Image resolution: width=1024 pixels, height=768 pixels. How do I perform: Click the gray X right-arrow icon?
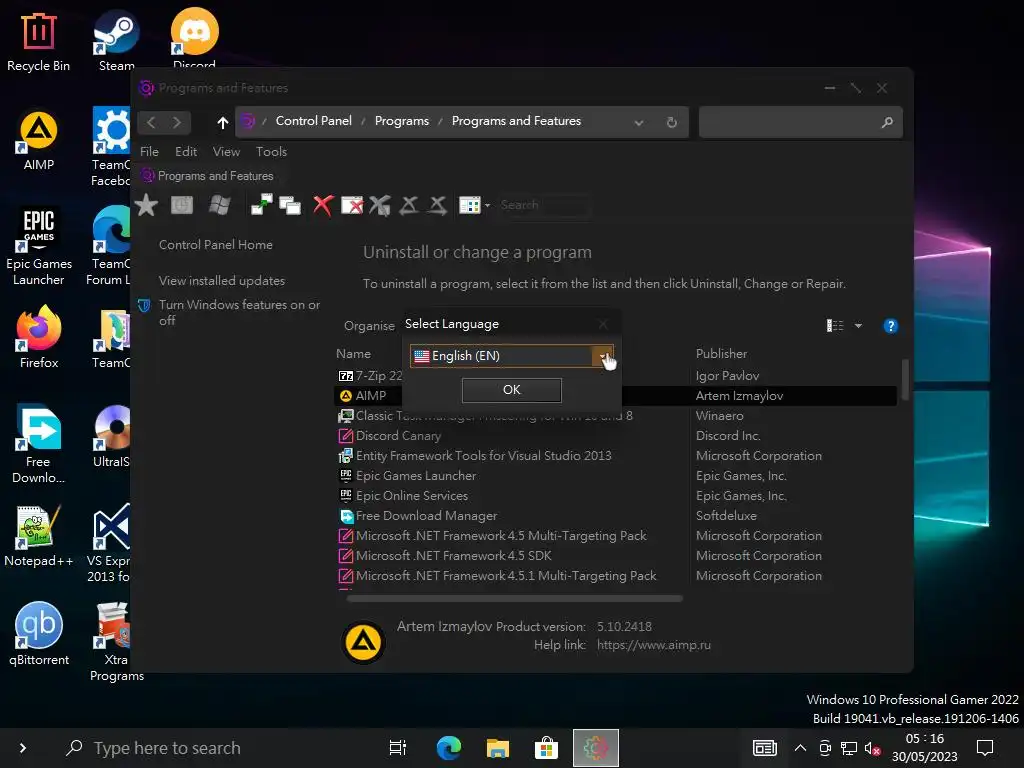click(x=438, y=205)
